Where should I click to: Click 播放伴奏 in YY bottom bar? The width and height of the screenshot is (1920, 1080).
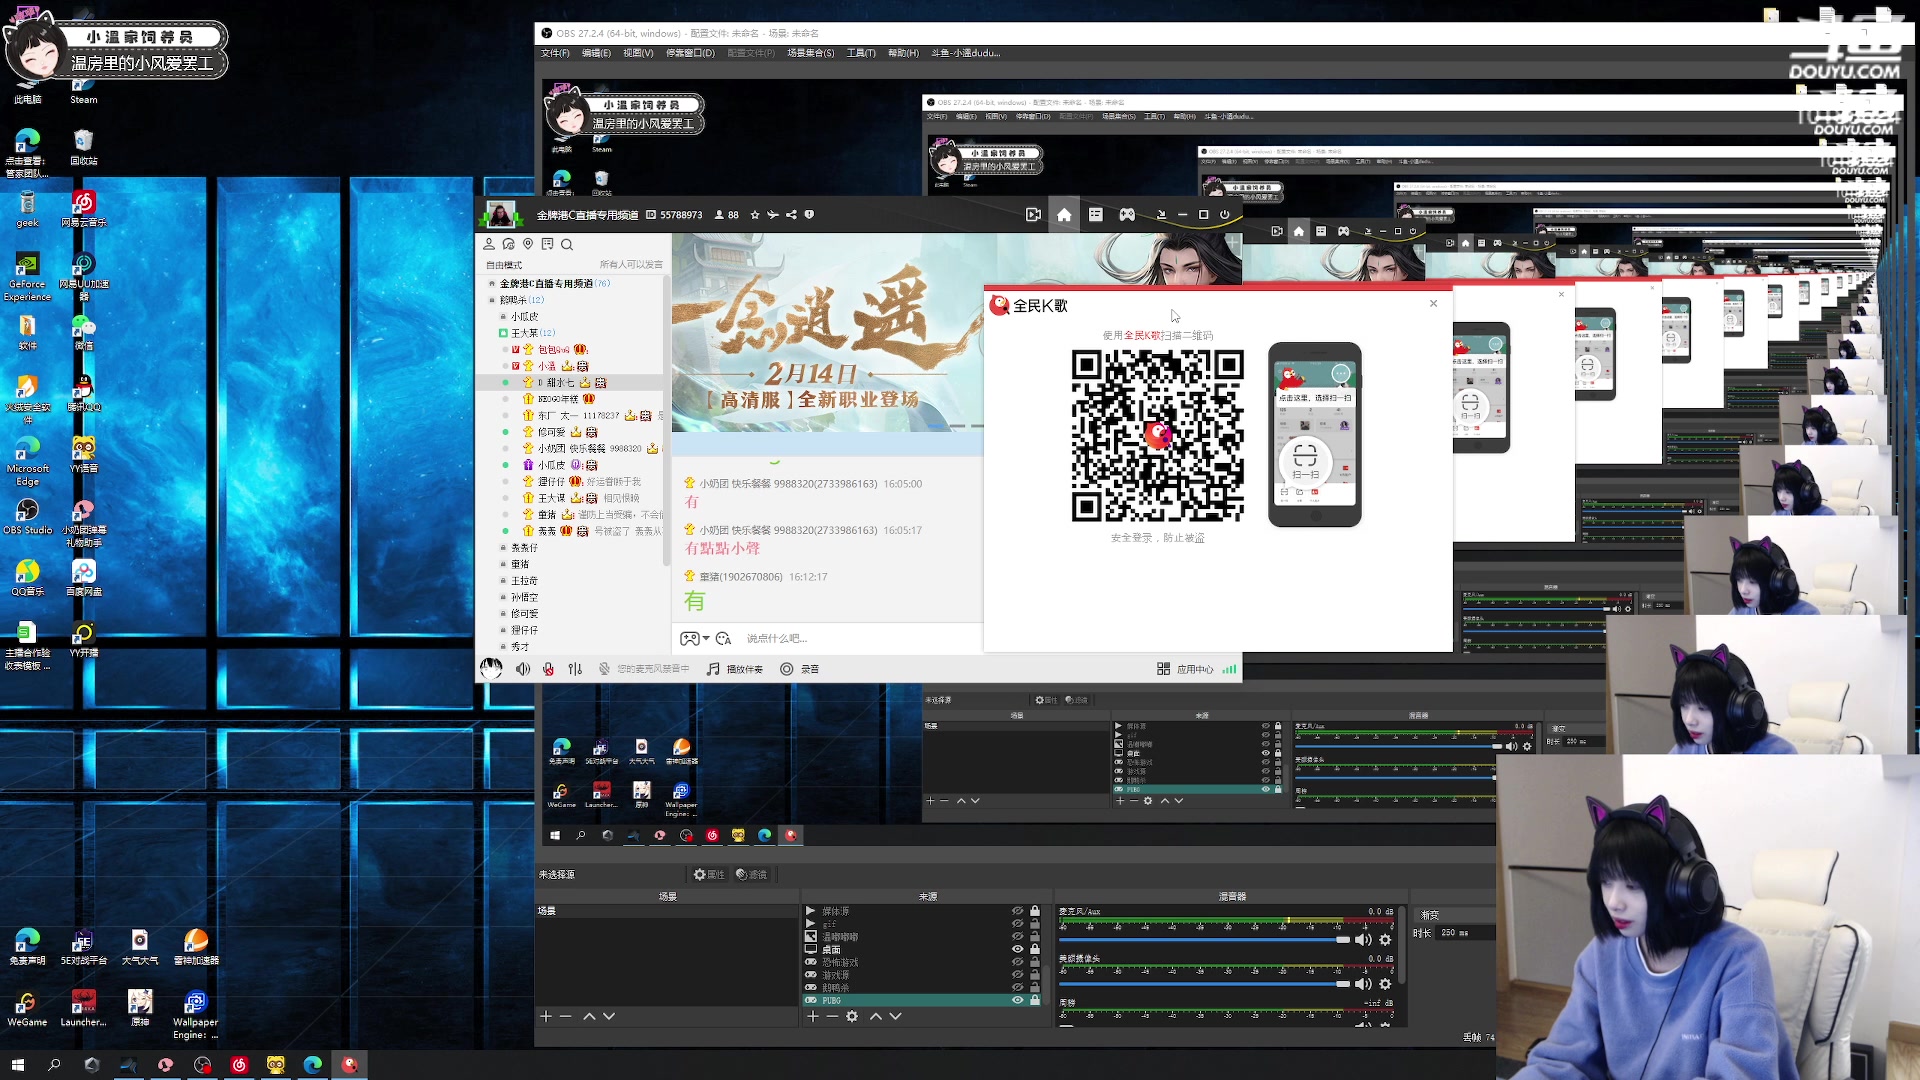click(735, 669)
